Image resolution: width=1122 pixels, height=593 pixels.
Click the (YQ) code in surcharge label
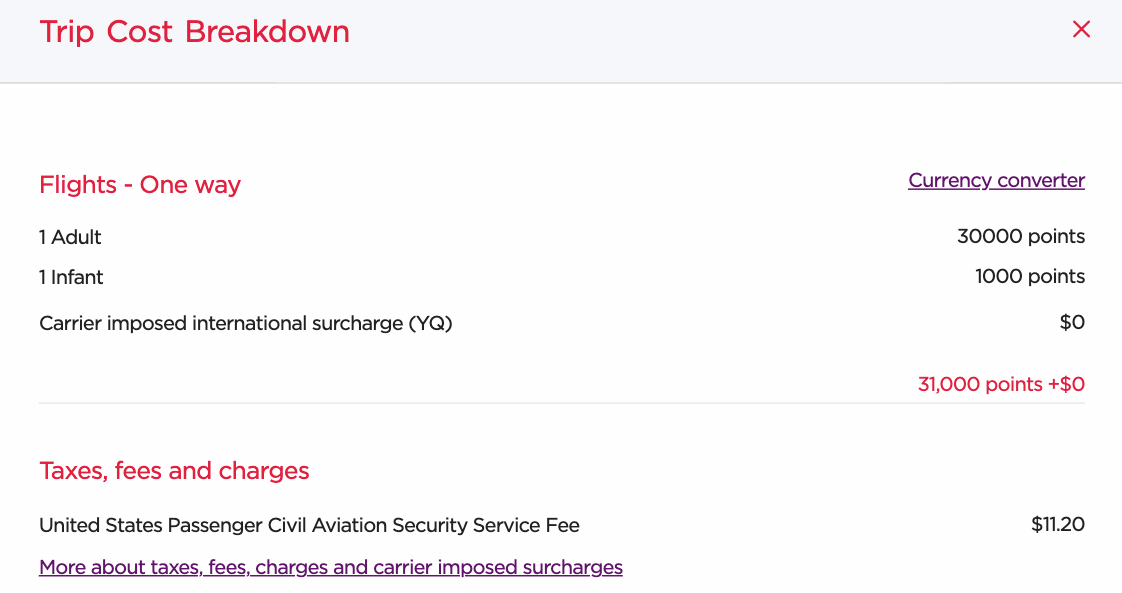[x=430, y=324]
